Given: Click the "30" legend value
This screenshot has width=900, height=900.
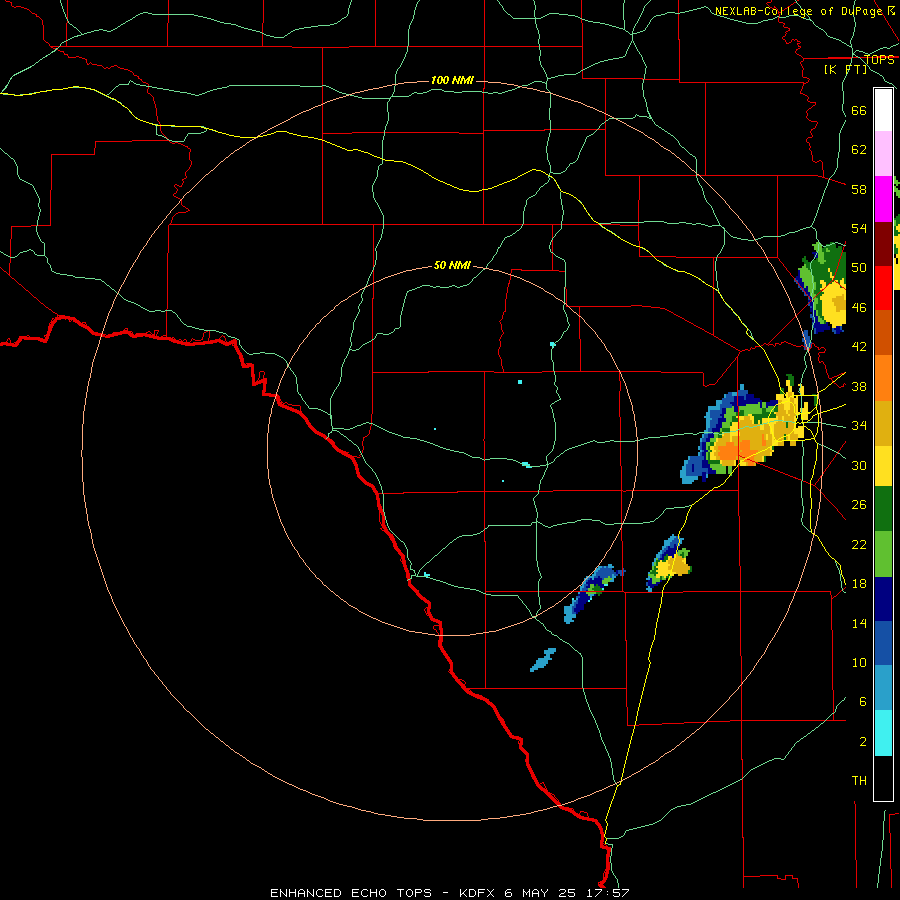Looking at the screenshot, I should (x=859, y=465).
